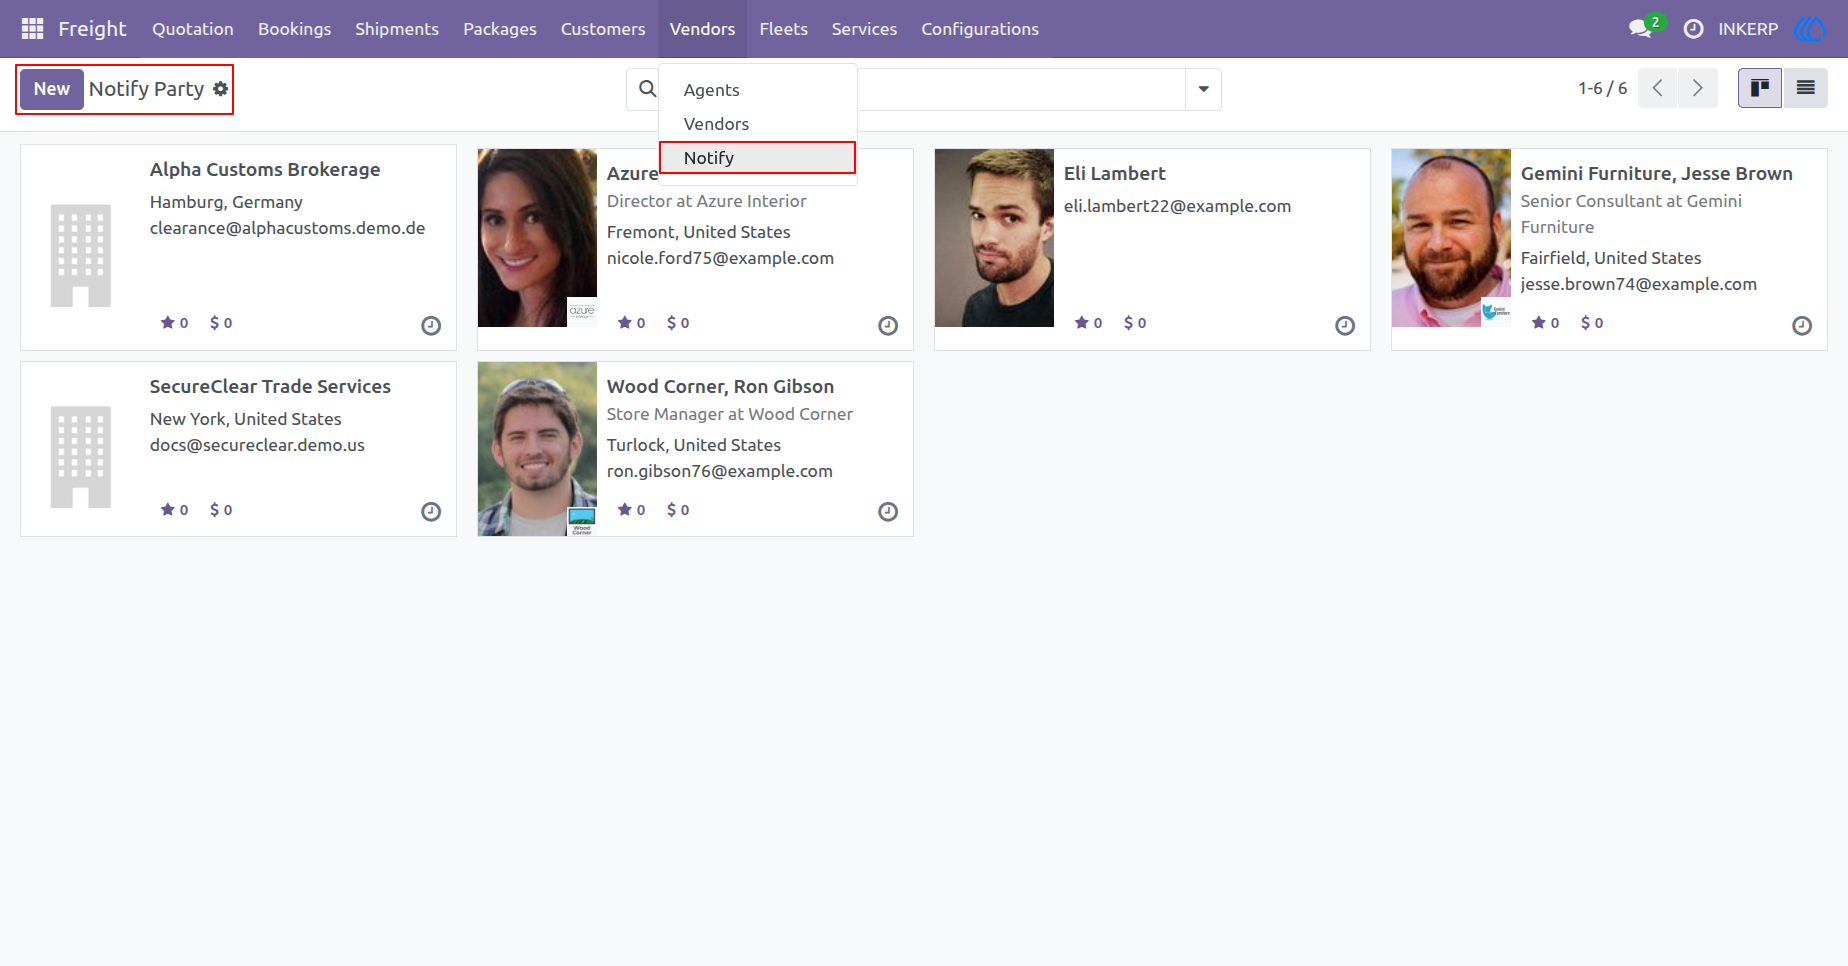This screenshot has height=966, width=1848.
Task: Open activity clock on Alpha Customs Brokerage card
Action: [x=431, y=325]
